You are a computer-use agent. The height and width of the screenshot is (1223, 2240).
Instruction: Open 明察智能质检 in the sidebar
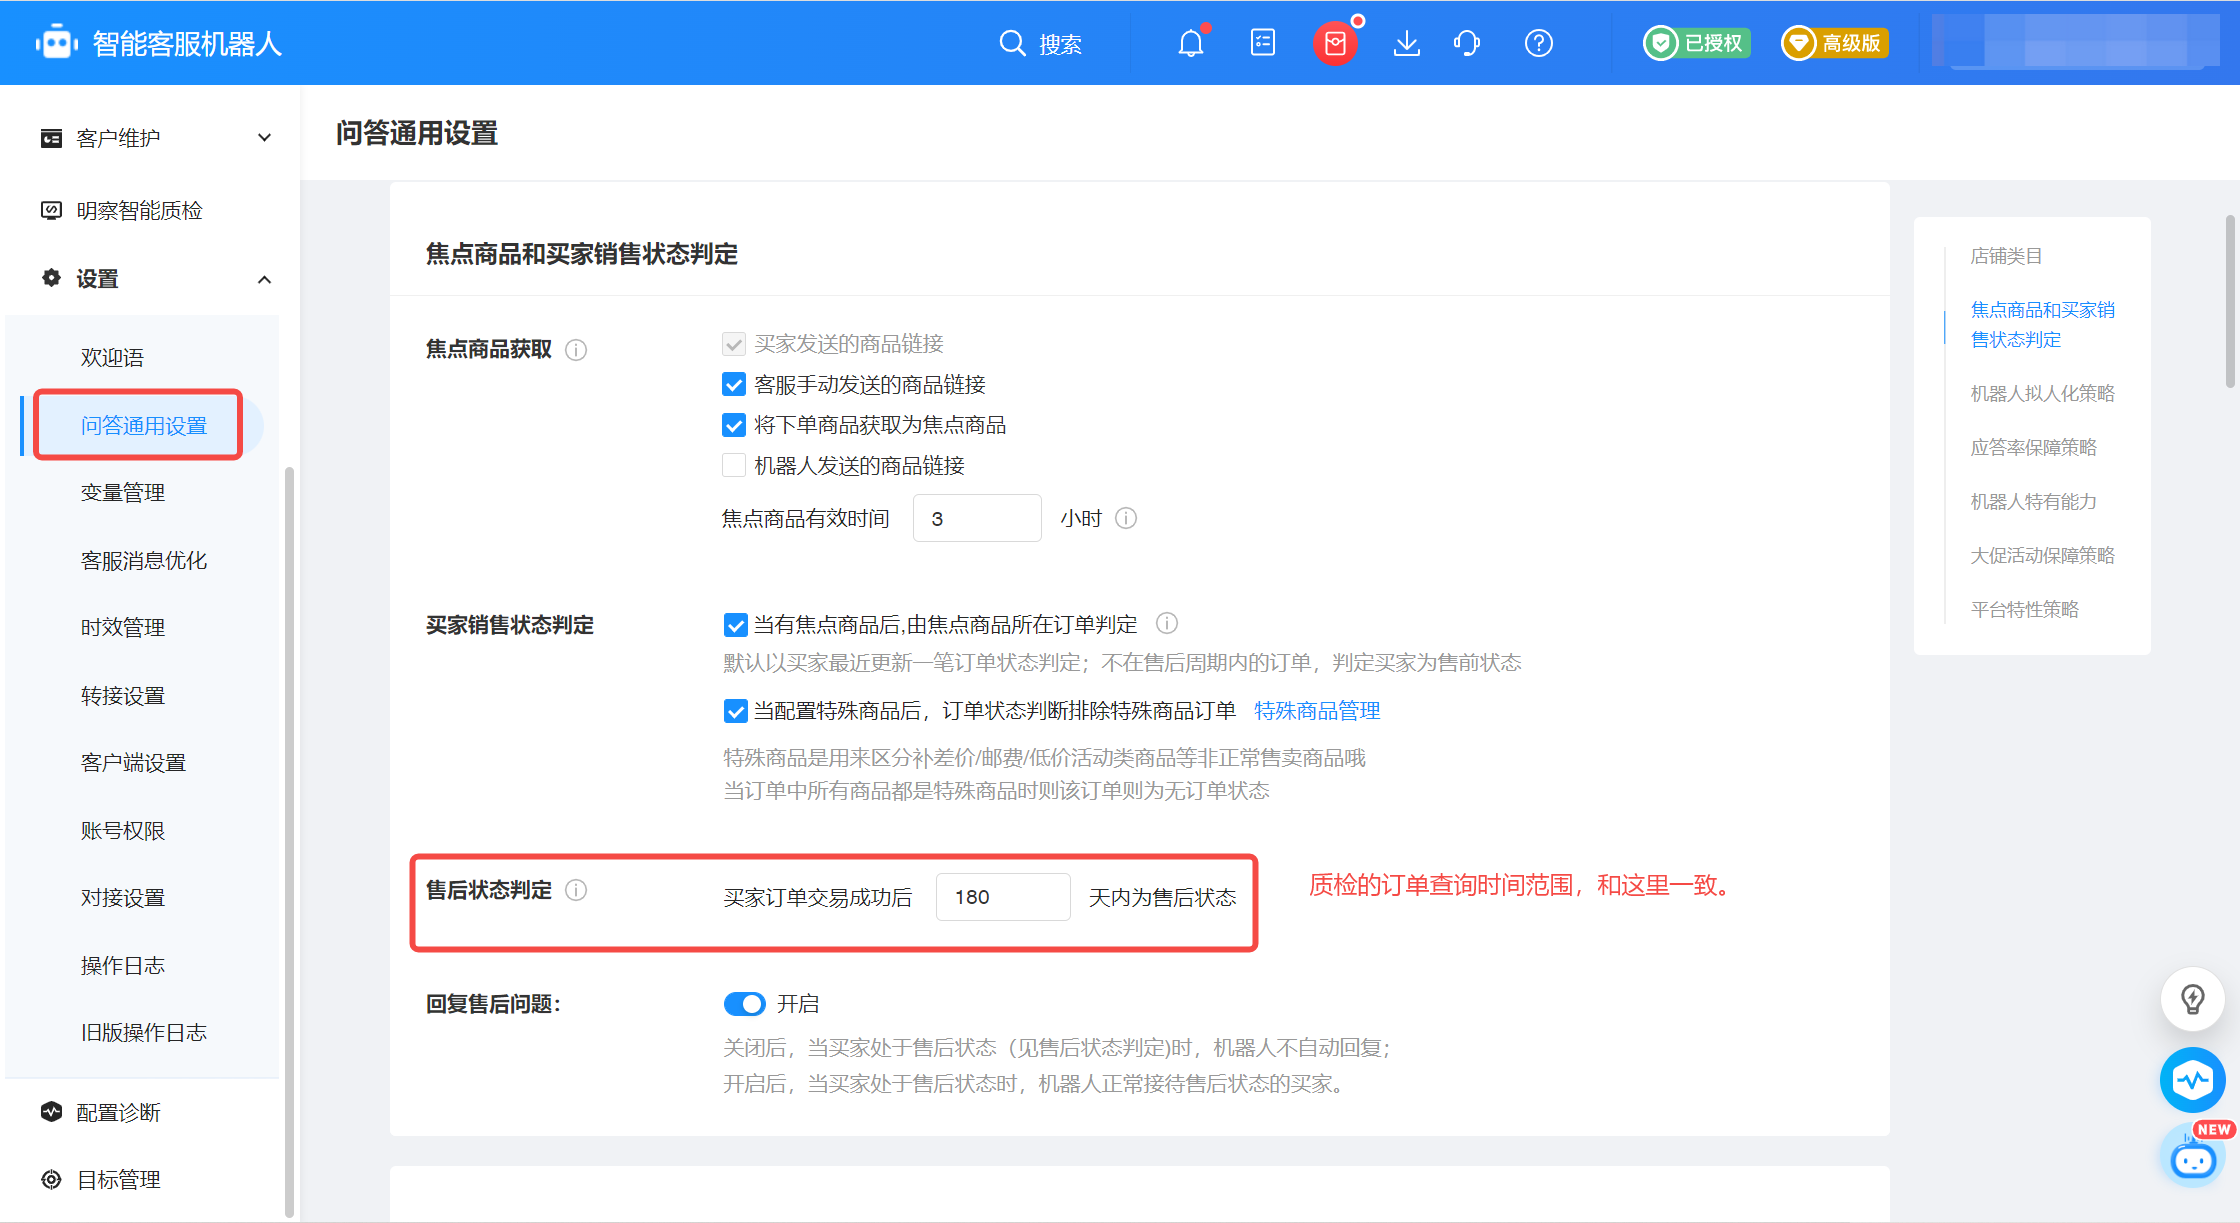139,210
